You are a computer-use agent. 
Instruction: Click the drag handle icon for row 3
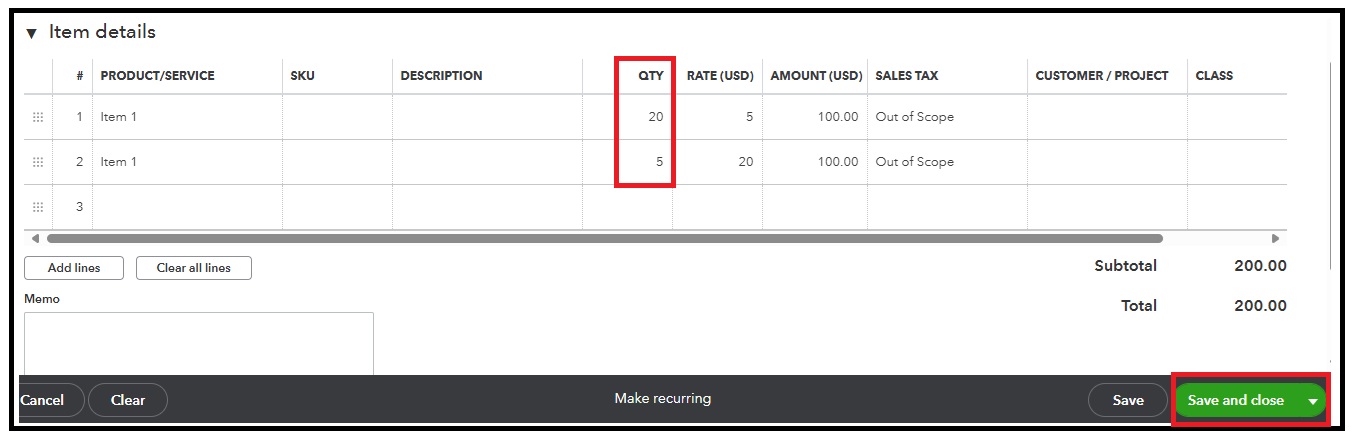click(x=38, y=207)
